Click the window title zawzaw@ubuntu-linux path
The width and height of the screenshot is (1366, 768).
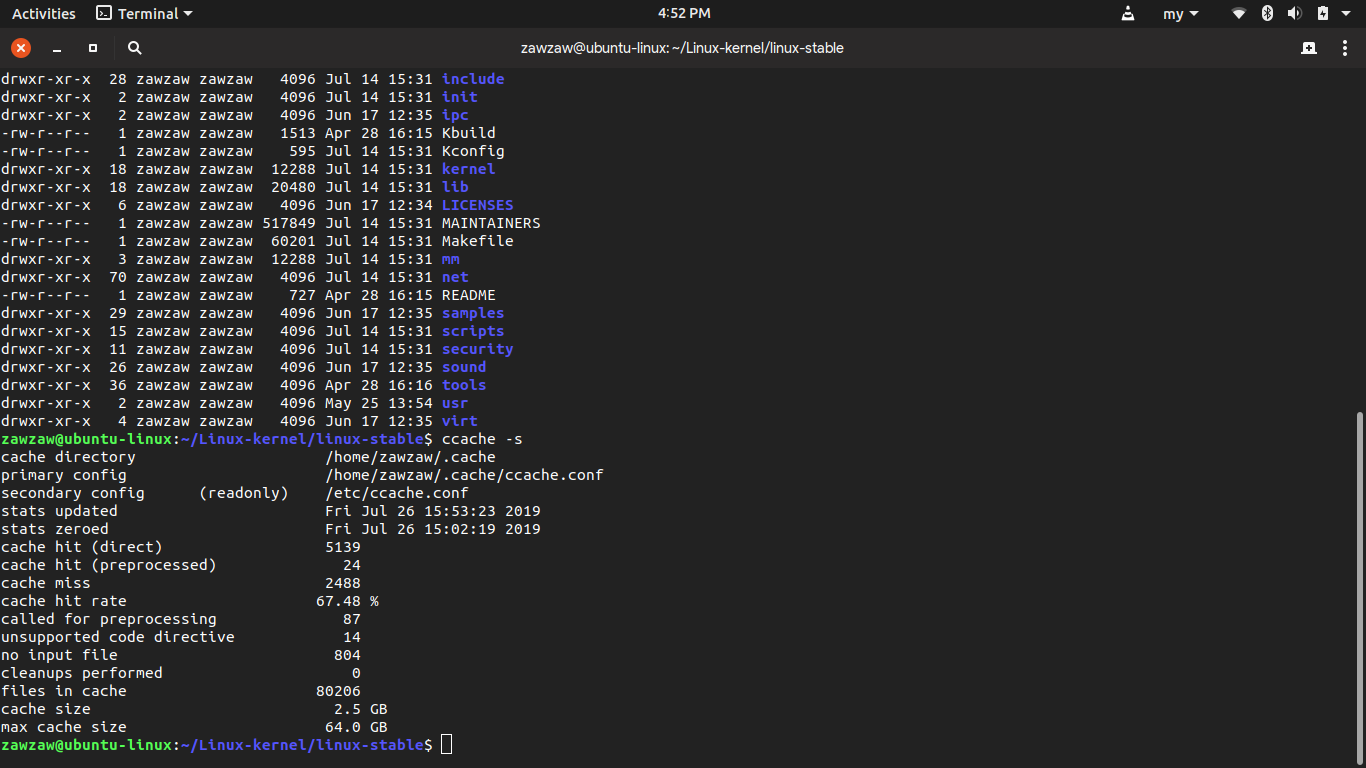(682, 48)
